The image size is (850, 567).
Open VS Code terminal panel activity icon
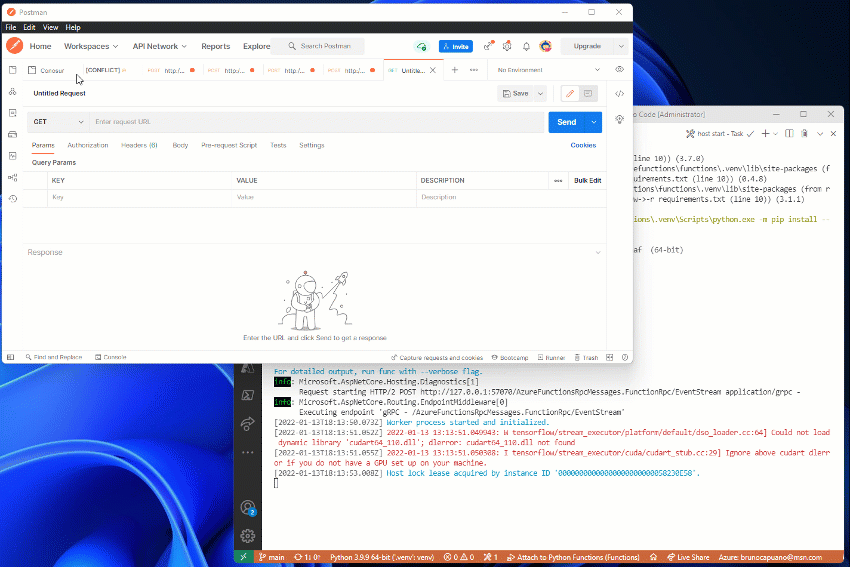(248, 395)
